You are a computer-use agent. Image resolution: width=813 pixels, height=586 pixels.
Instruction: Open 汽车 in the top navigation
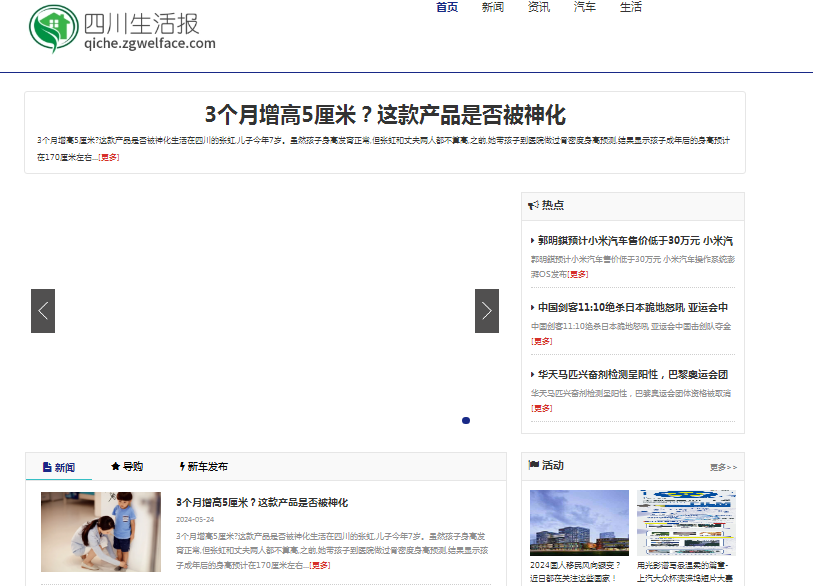coord(585,7)
